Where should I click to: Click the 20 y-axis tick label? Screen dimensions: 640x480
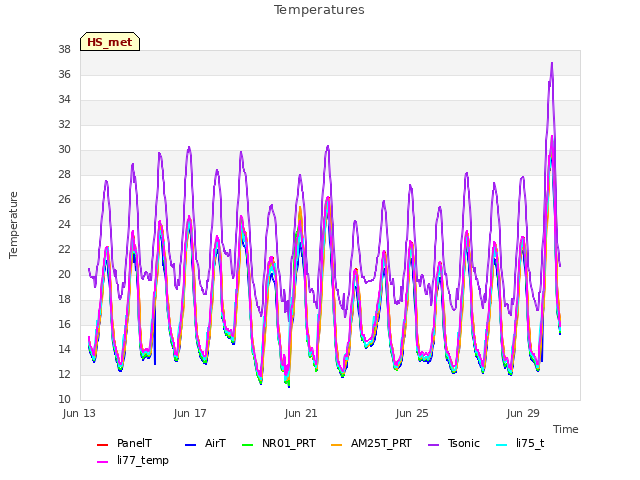[64, 275]
